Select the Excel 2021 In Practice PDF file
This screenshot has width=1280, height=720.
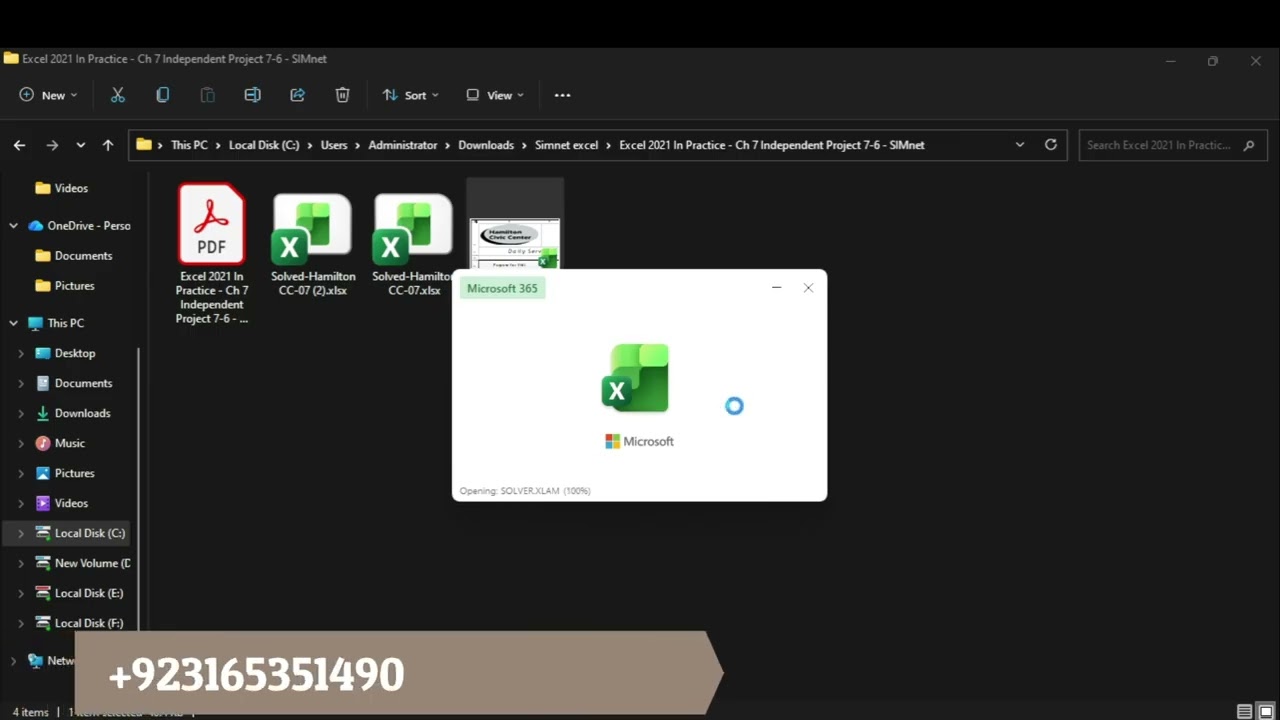(211, 254)
